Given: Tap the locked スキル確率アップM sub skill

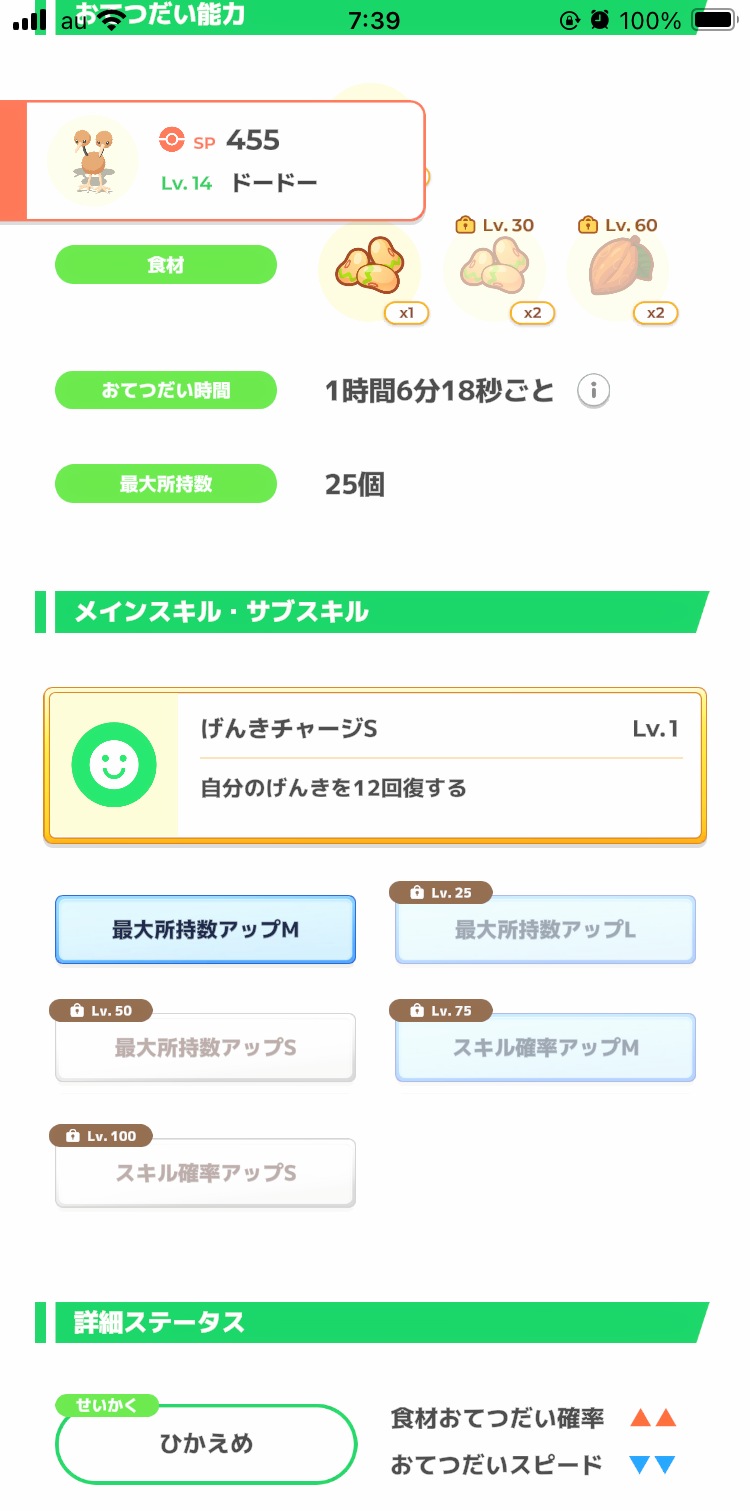Looking at the screenshot, I should pyautogui.click(x=545, y=1048).
